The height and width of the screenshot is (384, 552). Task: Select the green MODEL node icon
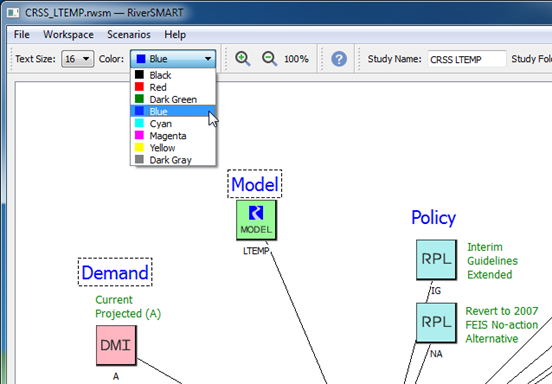[x=256, y=220]
